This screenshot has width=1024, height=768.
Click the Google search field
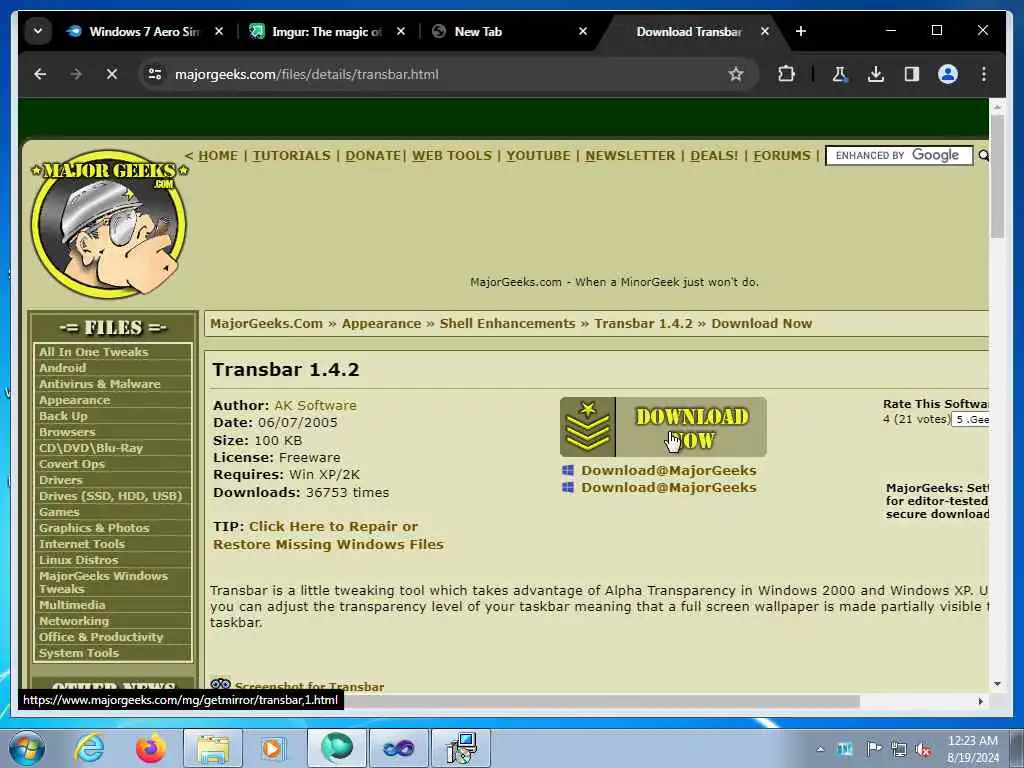click(899, 155)
